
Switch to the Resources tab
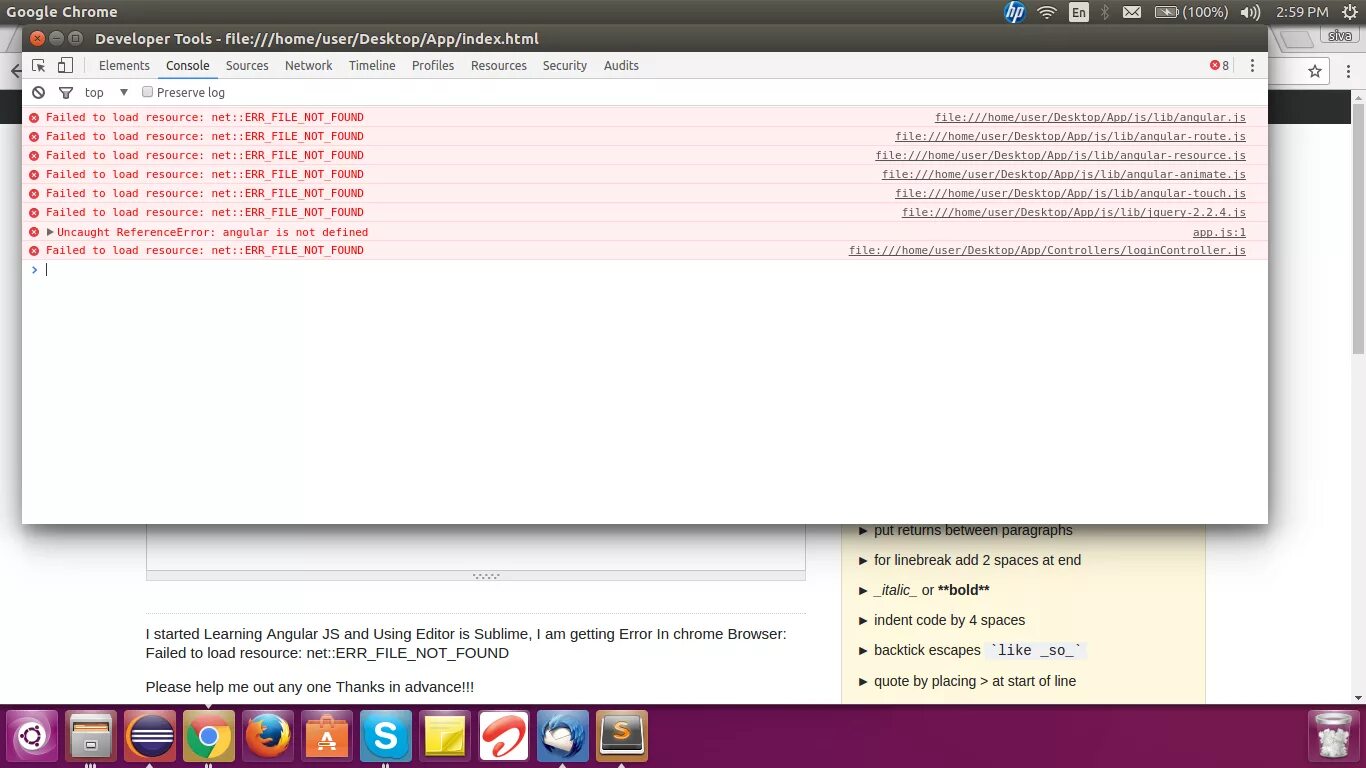click(499, 65)
